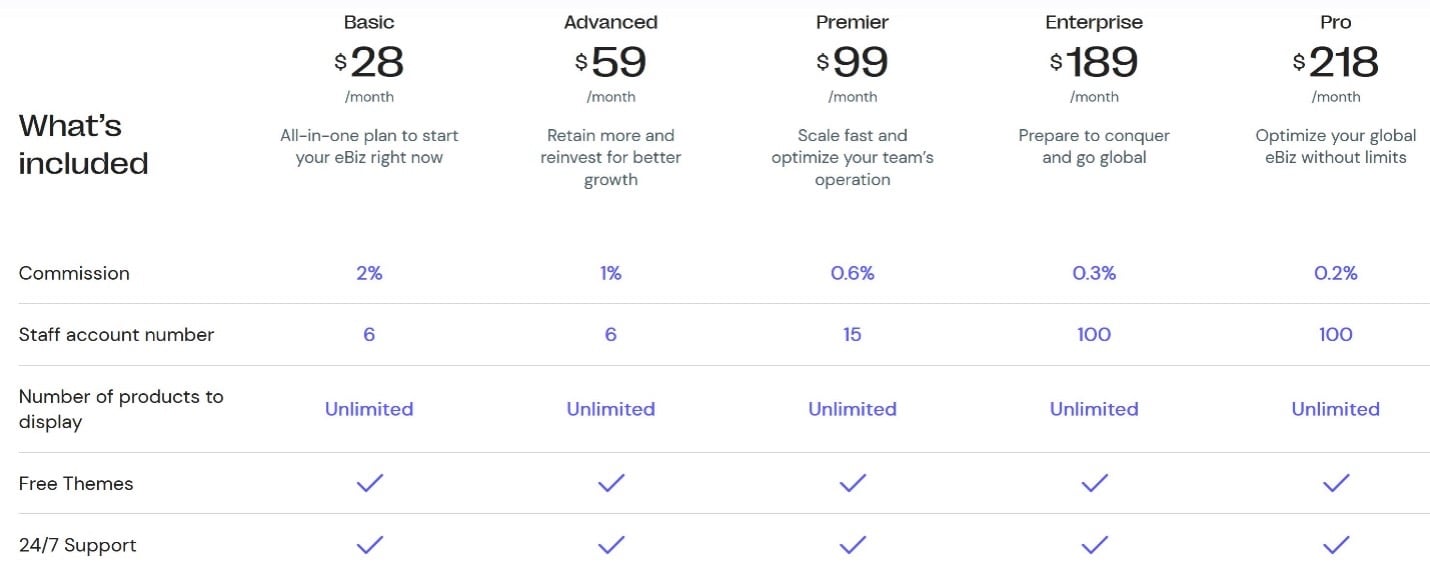This screenshot has height=571, width=1430.
Task: Select the Advanced plan heading
Action: [611, 22]
